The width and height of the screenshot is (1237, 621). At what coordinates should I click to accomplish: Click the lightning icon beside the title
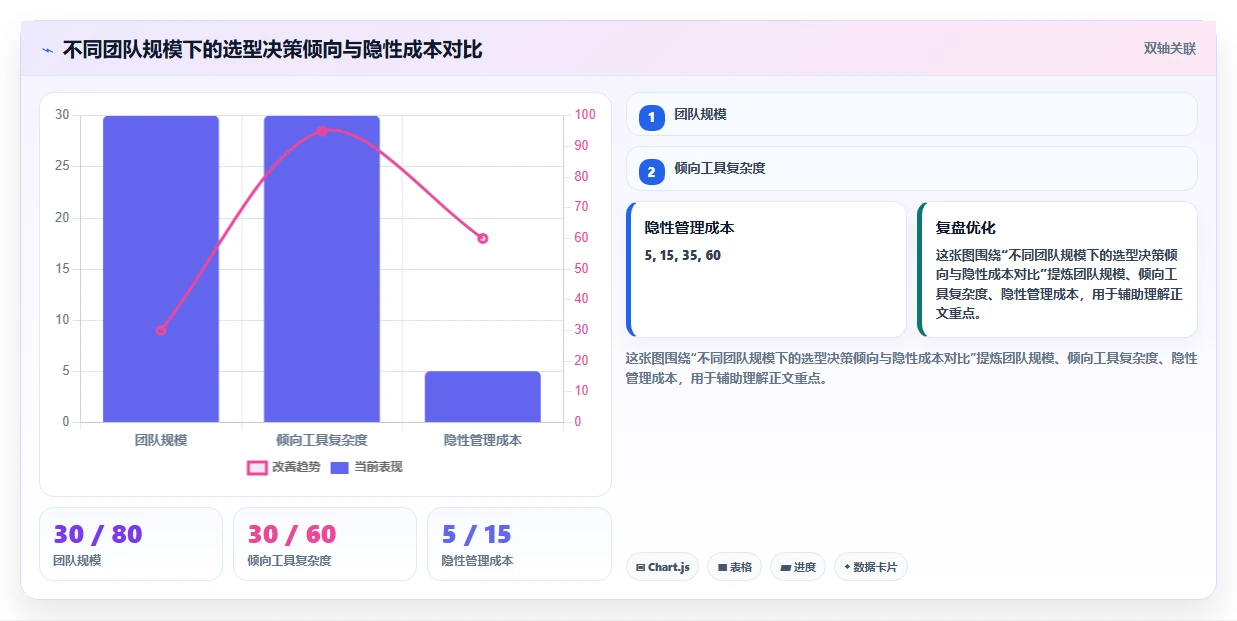click(x=48, y=50)
